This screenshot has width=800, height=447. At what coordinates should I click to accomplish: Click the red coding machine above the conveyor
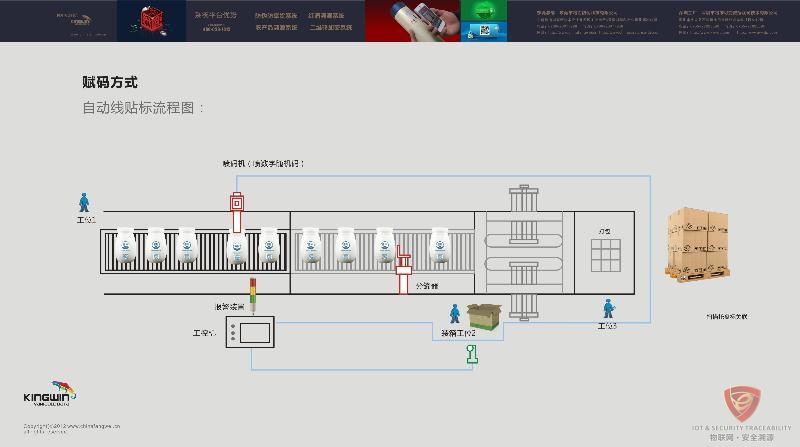click(237, 205)
